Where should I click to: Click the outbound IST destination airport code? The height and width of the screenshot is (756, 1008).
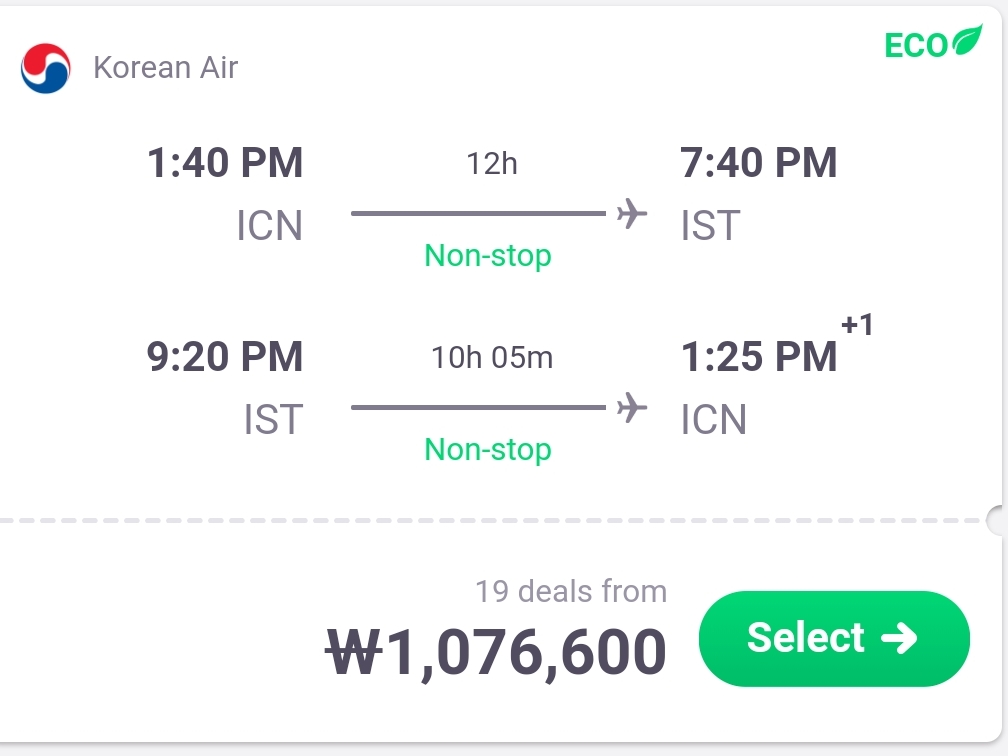(710, 226)
